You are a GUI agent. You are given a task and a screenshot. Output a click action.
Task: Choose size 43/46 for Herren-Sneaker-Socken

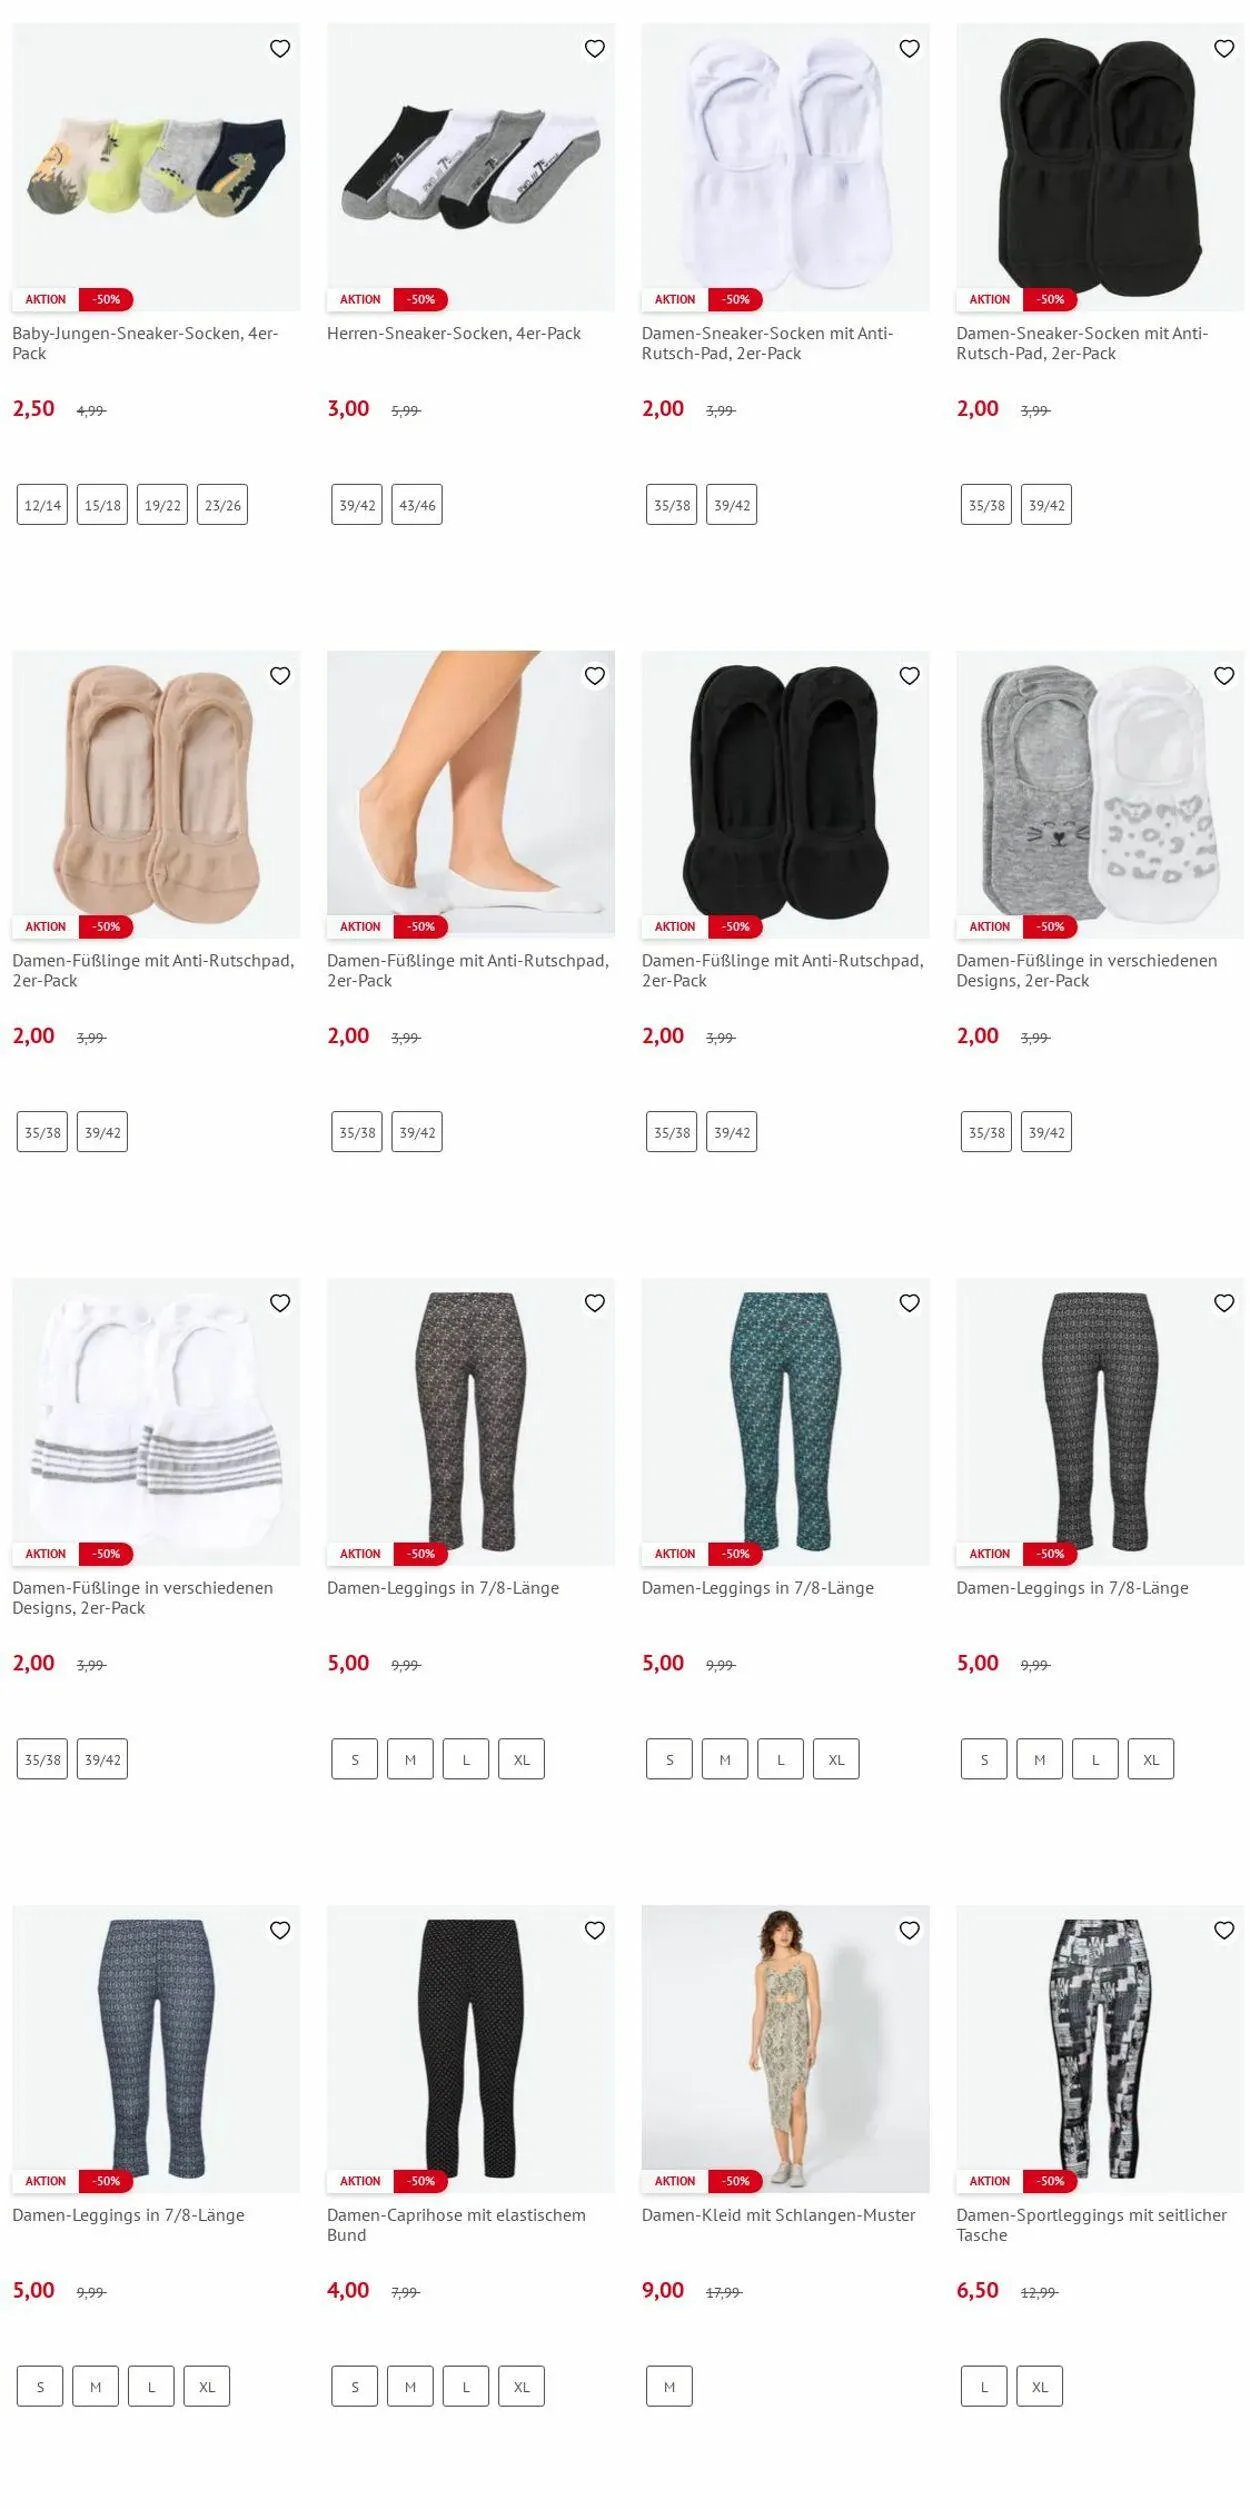(x=417, y=505)
